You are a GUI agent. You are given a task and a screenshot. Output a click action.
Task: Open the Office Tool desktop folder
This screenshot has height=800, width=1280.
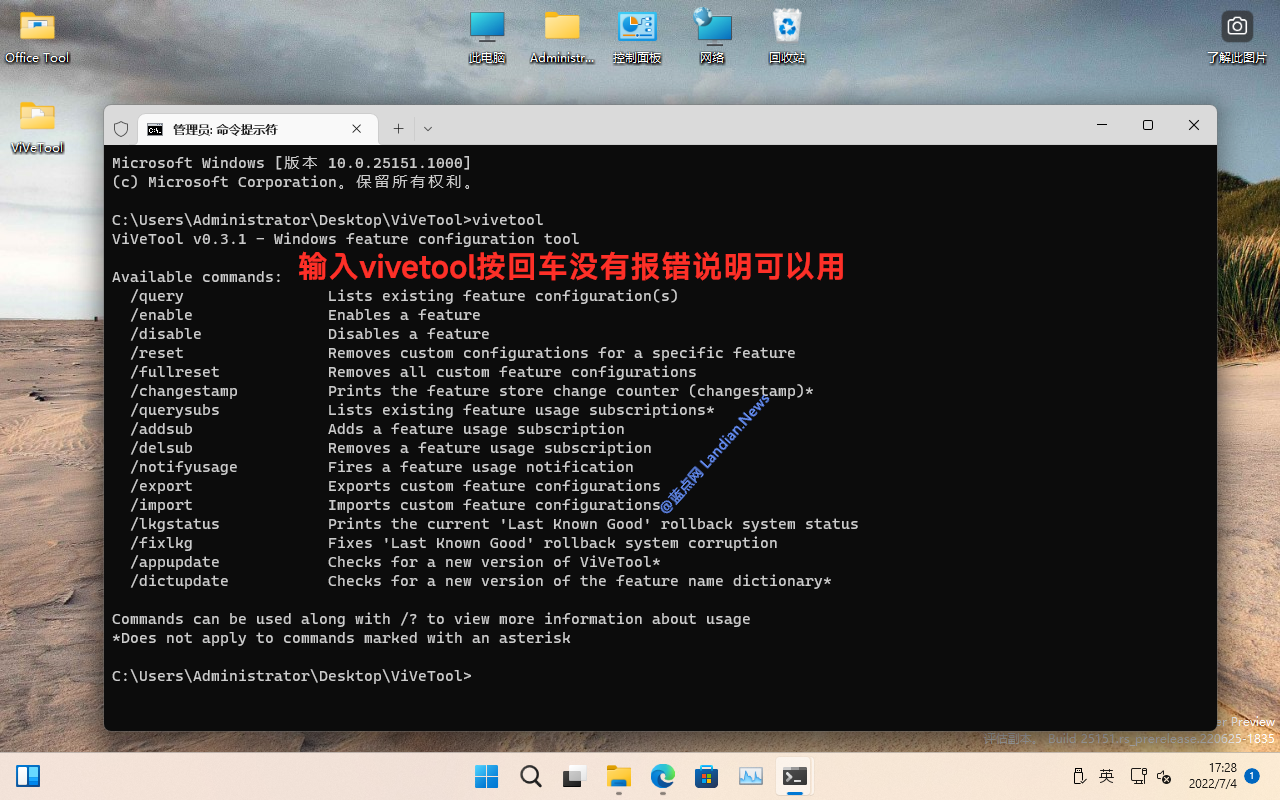click(37, 37)
